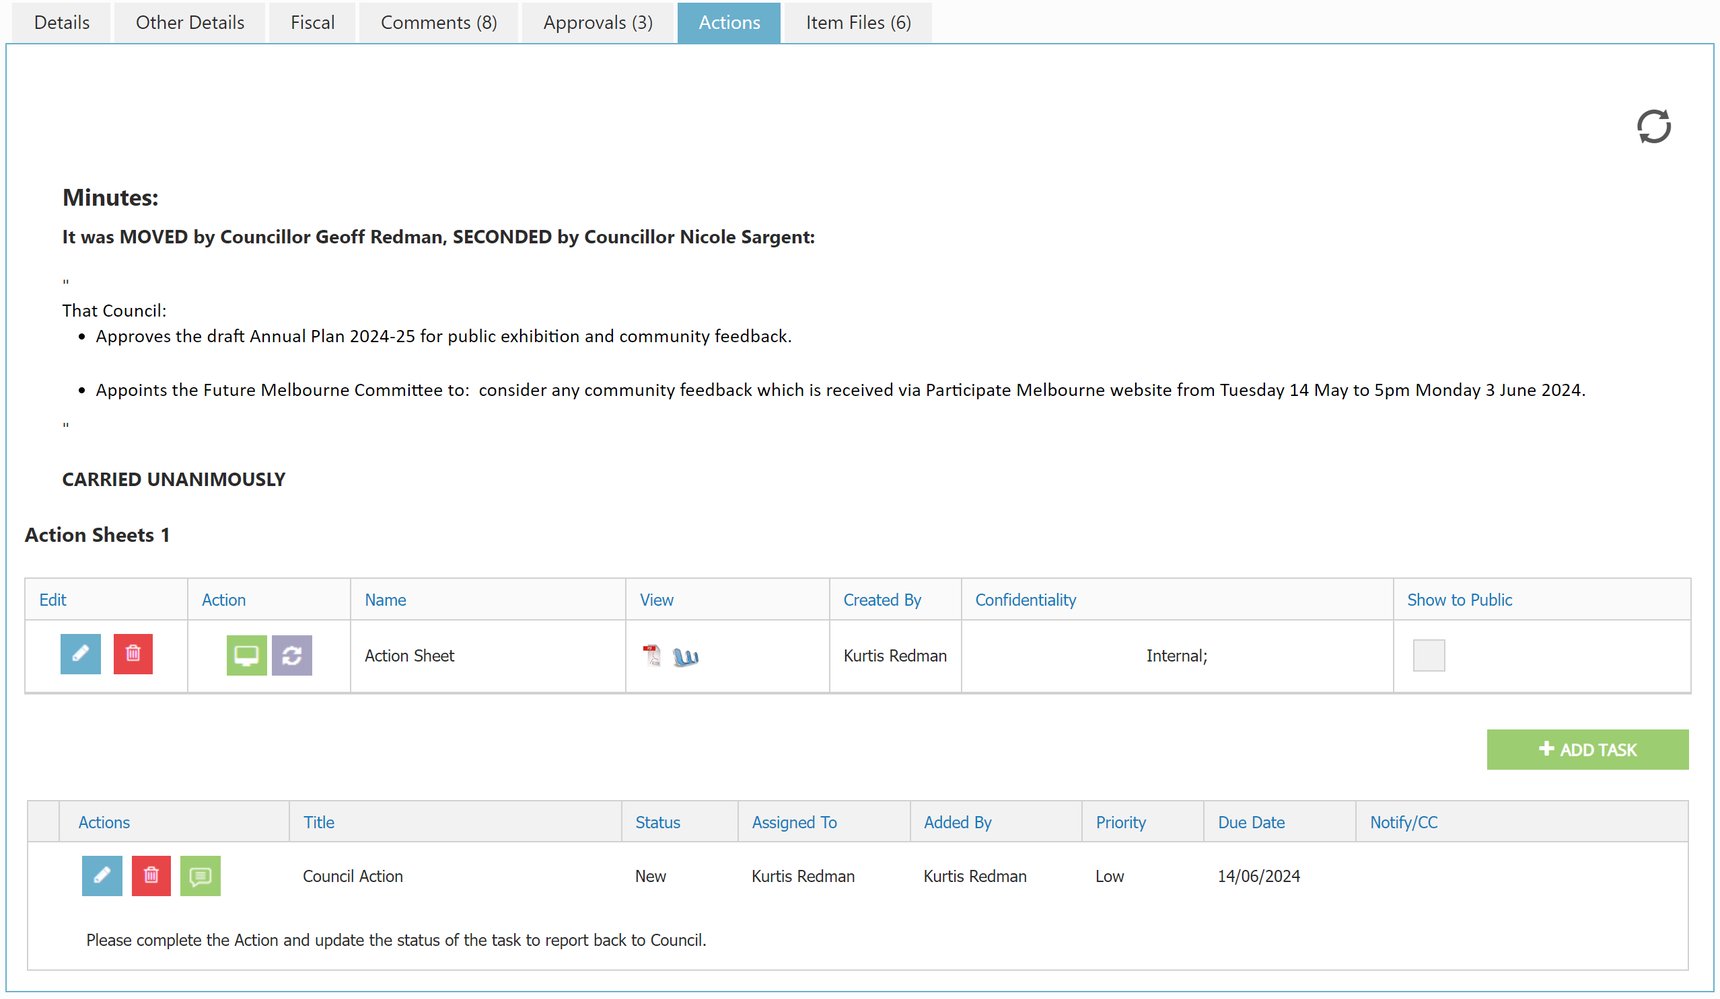Open the Action Sheet PDF view icon
Image resolution: width=1720 pixels, height=999 pixels.
[652, 657]
